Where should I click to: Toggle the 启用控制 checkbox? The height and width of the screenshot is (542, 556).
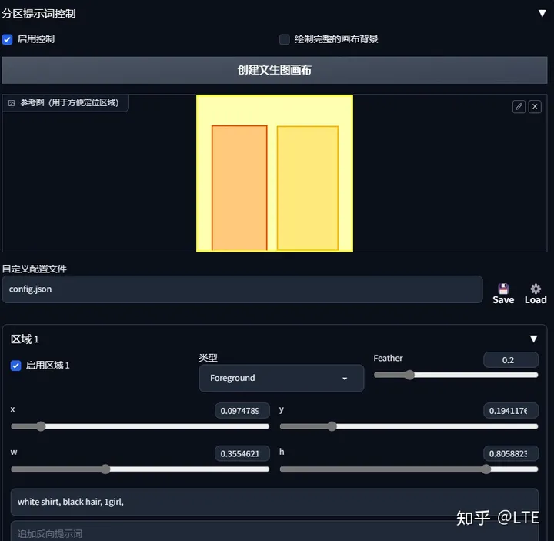(x=7, y=39)
